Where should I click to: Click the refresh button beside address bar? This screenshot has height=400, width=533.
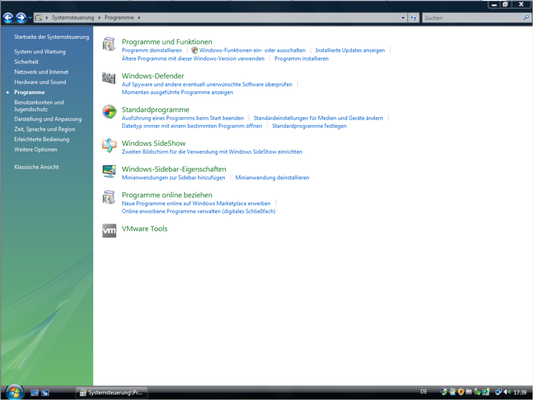coord(413,18)
